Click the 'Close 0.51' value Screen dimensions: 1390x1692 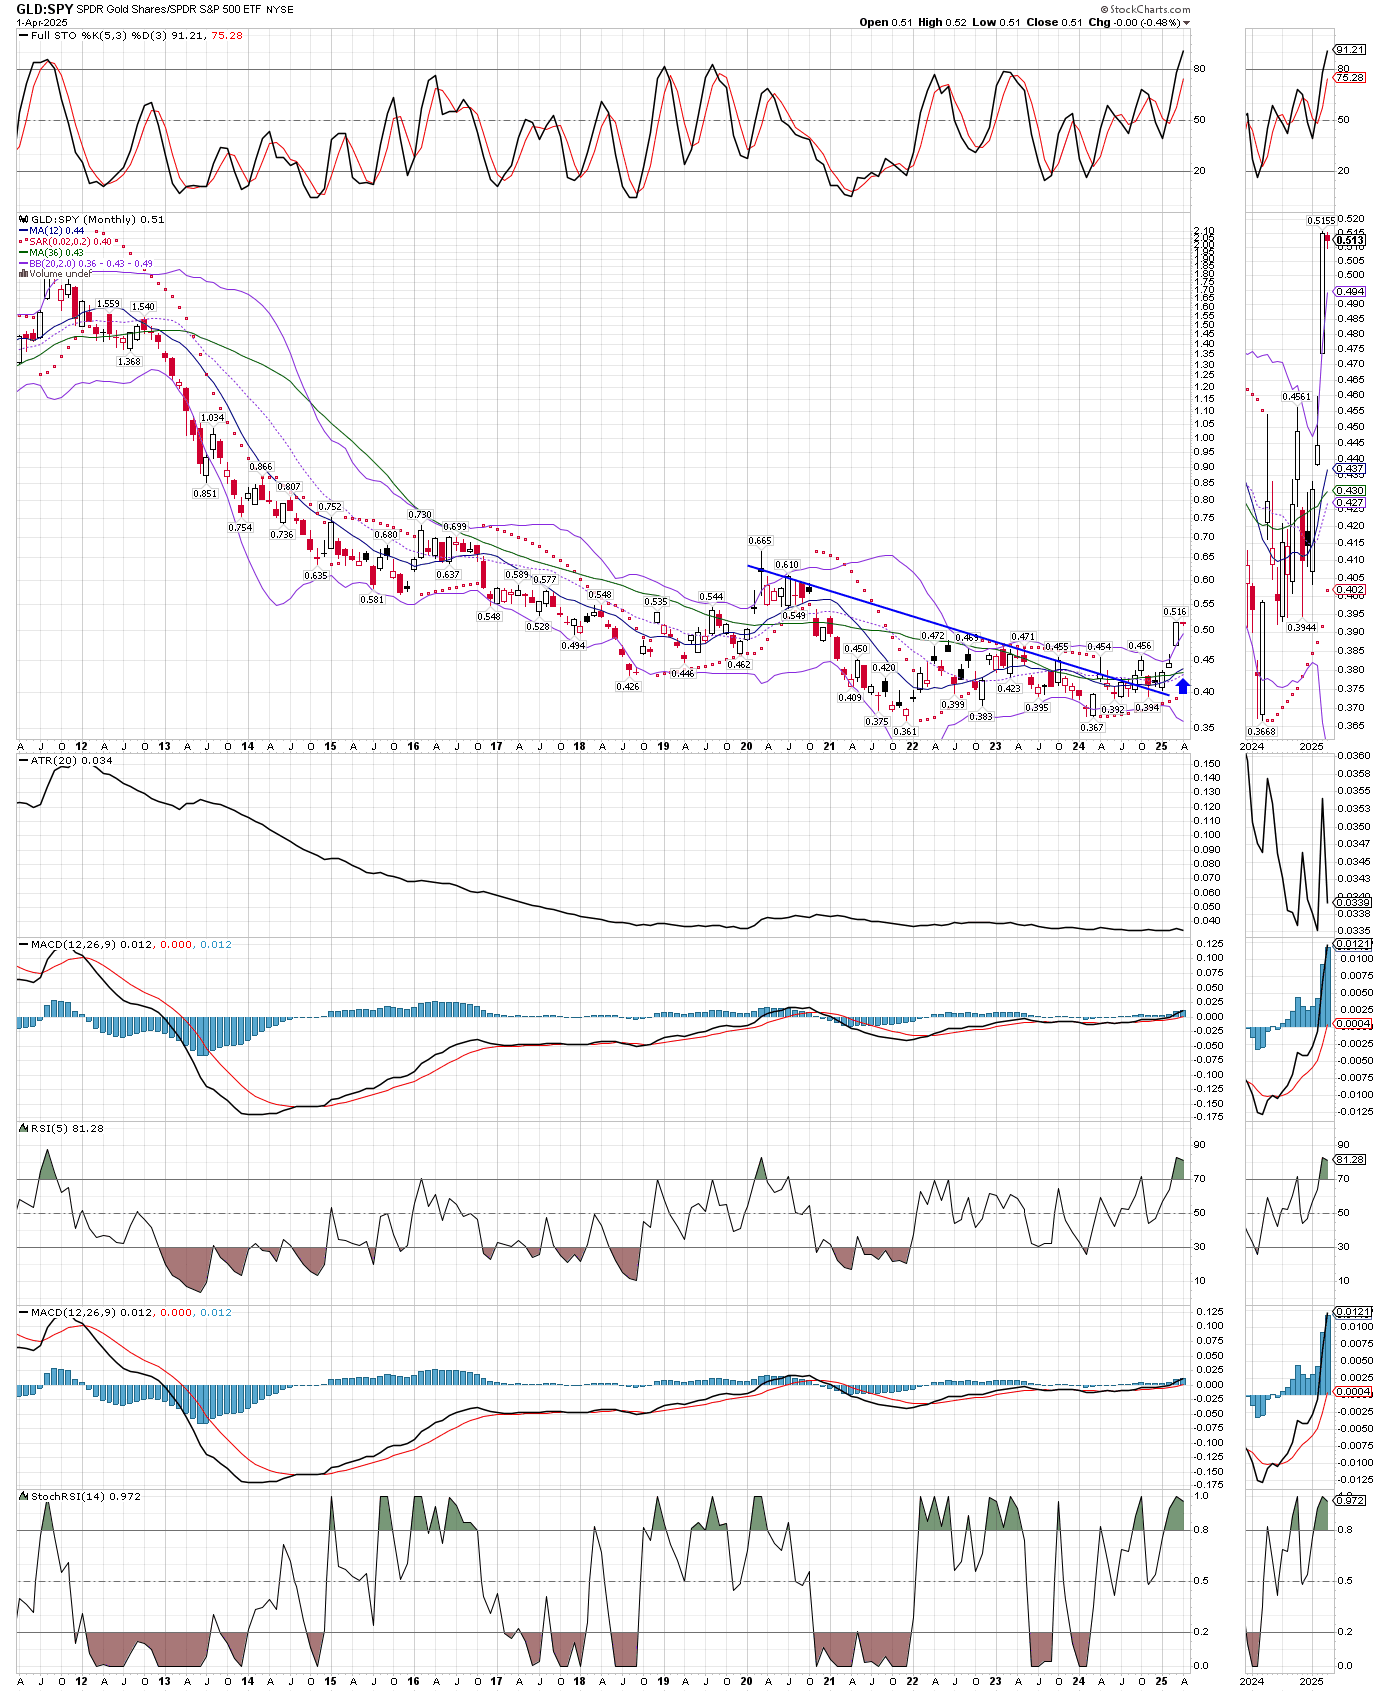(x=1054, y=22)
